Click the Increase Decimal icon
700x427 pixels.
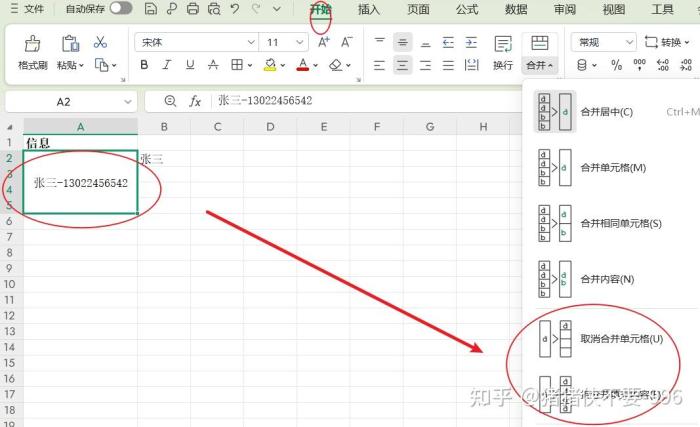coord(663,65)
